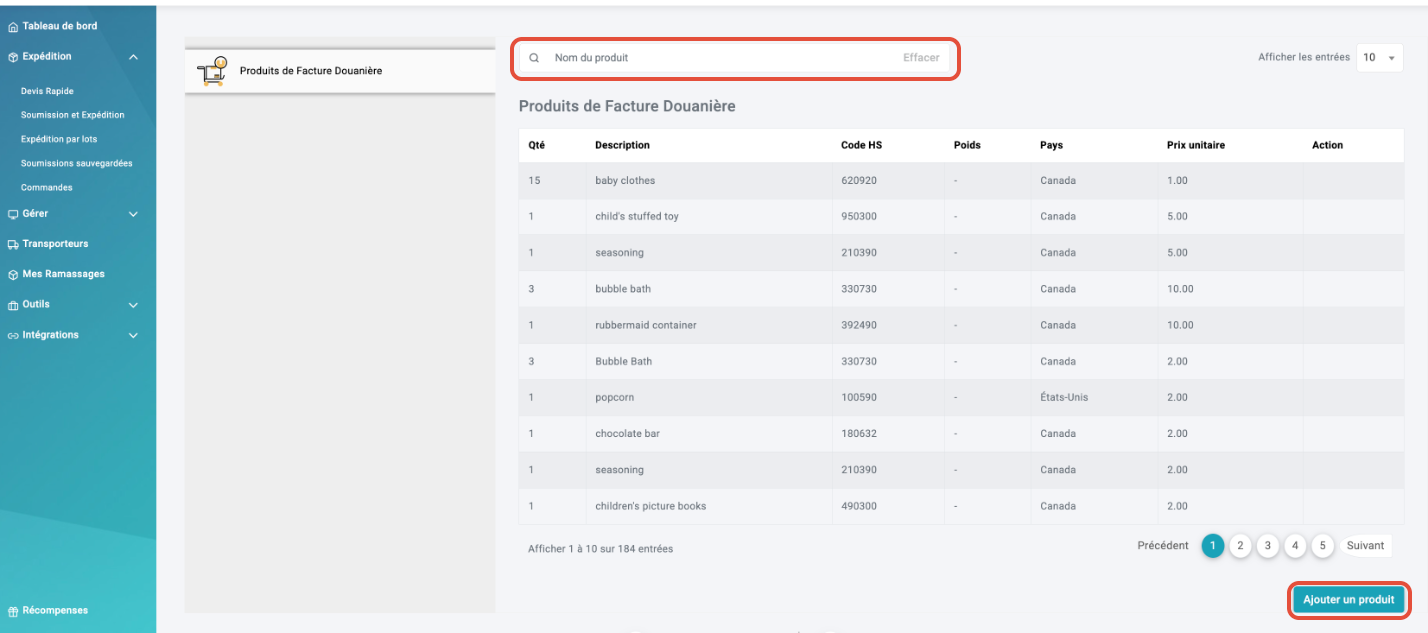Go to Tableau de bord
1428x633 pixels.
60,26
